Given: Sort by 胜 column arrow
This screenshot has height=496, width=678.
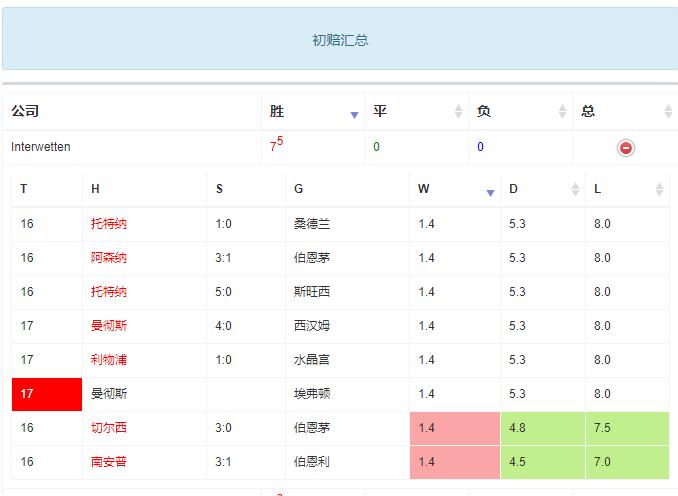Looking at the screenshot, I should coord(354,115).
